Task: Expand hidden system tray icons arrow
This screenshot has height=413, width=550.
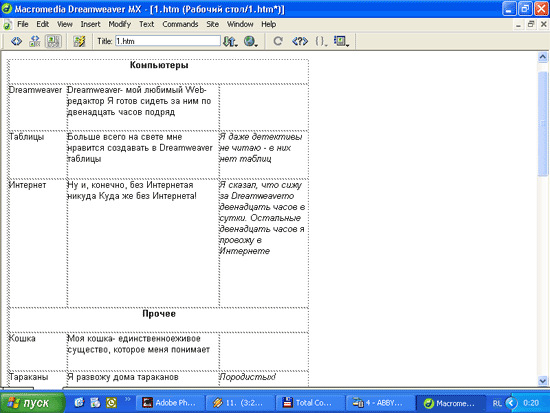Action: pyautogui.click(x=511, y=403)
